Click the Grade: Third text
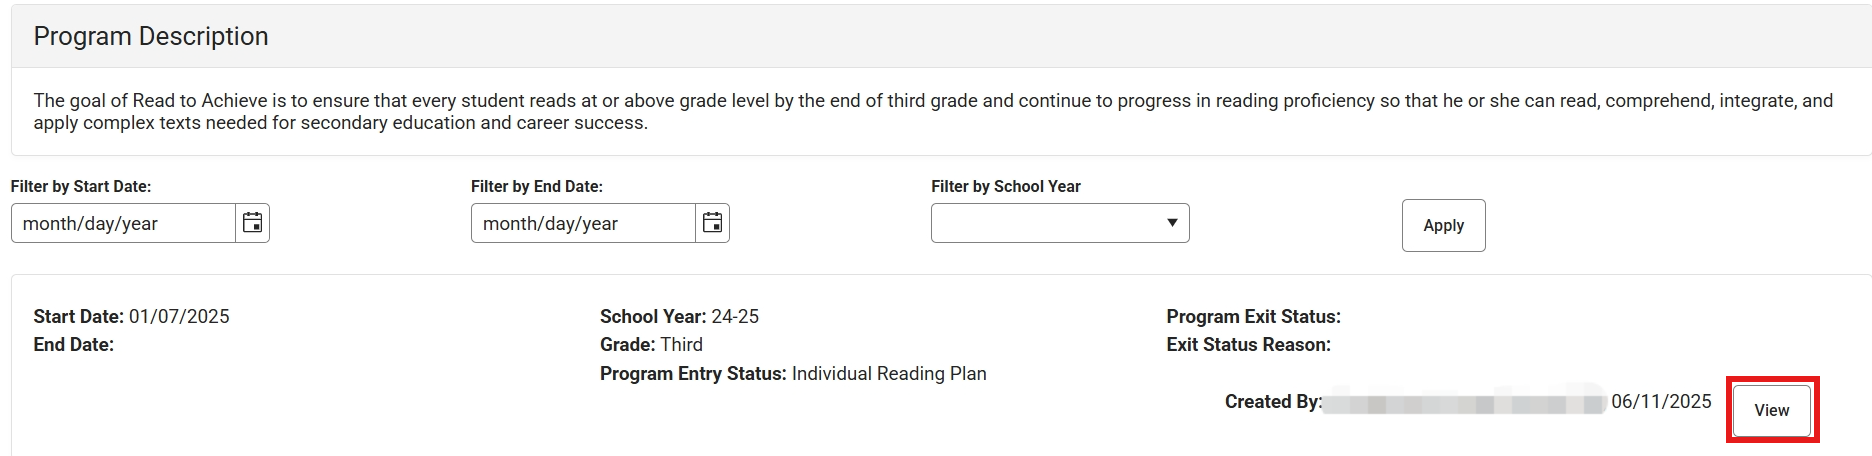1872x456 pixels. [x=651, y=345]
